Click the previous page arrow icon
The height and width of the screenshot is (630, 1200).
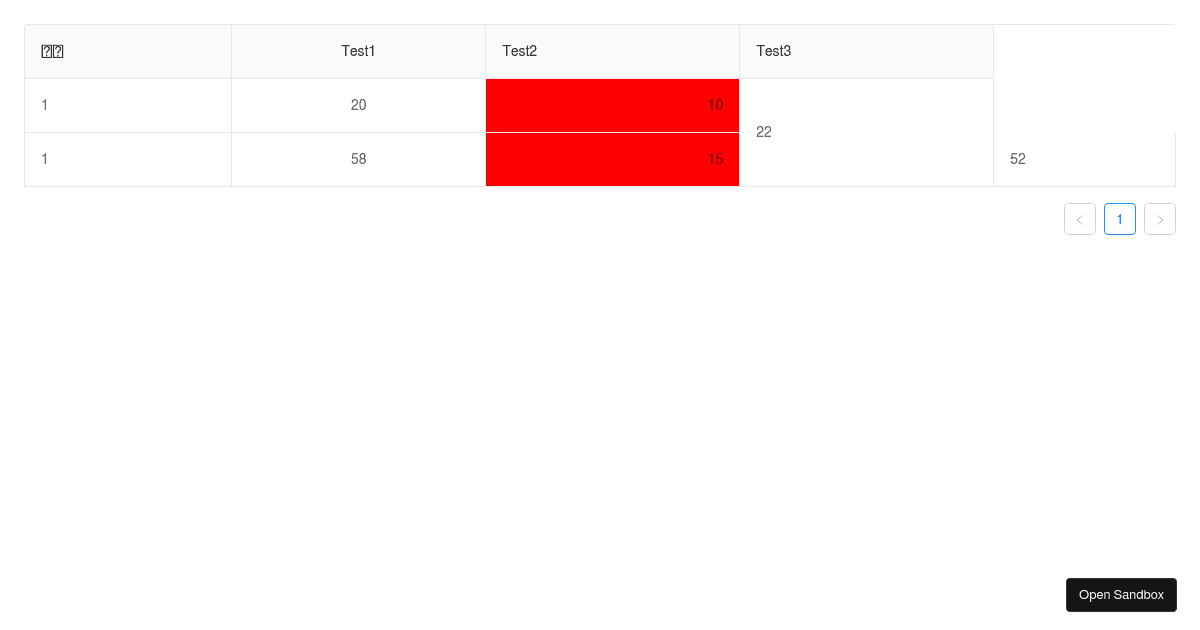[x=1080, y=219]
